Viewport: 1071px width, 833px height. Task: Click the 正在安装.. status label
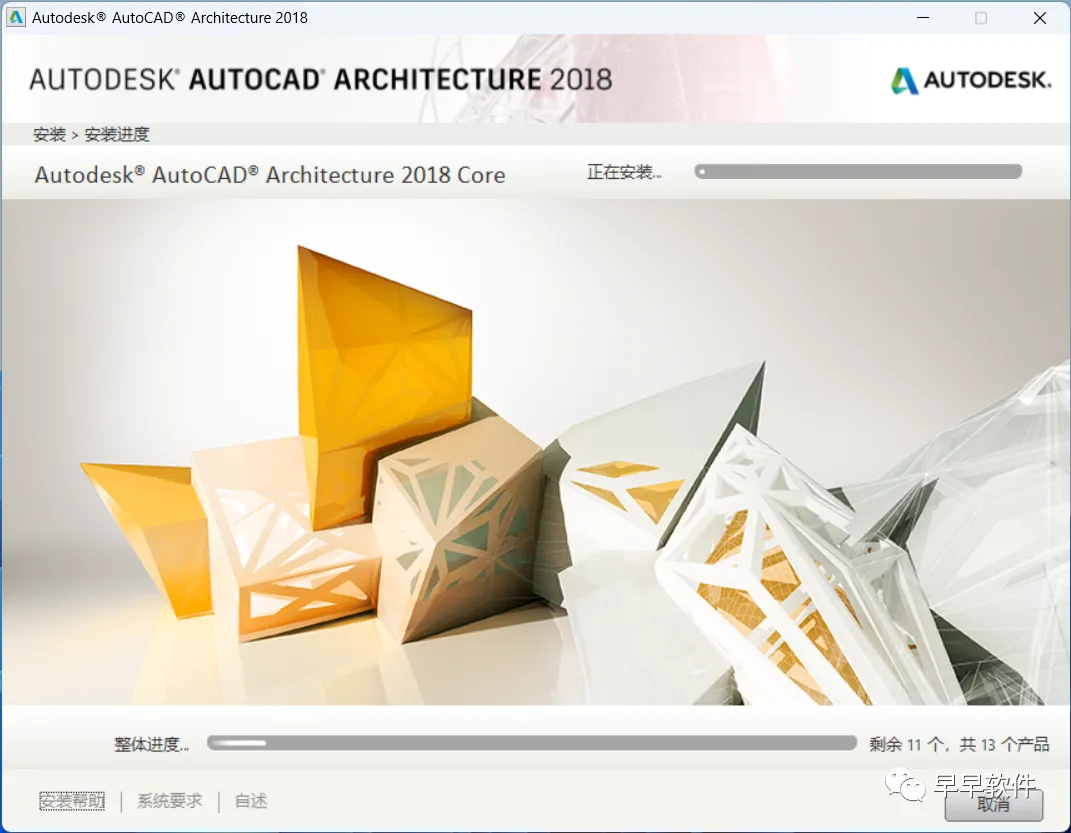click(624, 172)
